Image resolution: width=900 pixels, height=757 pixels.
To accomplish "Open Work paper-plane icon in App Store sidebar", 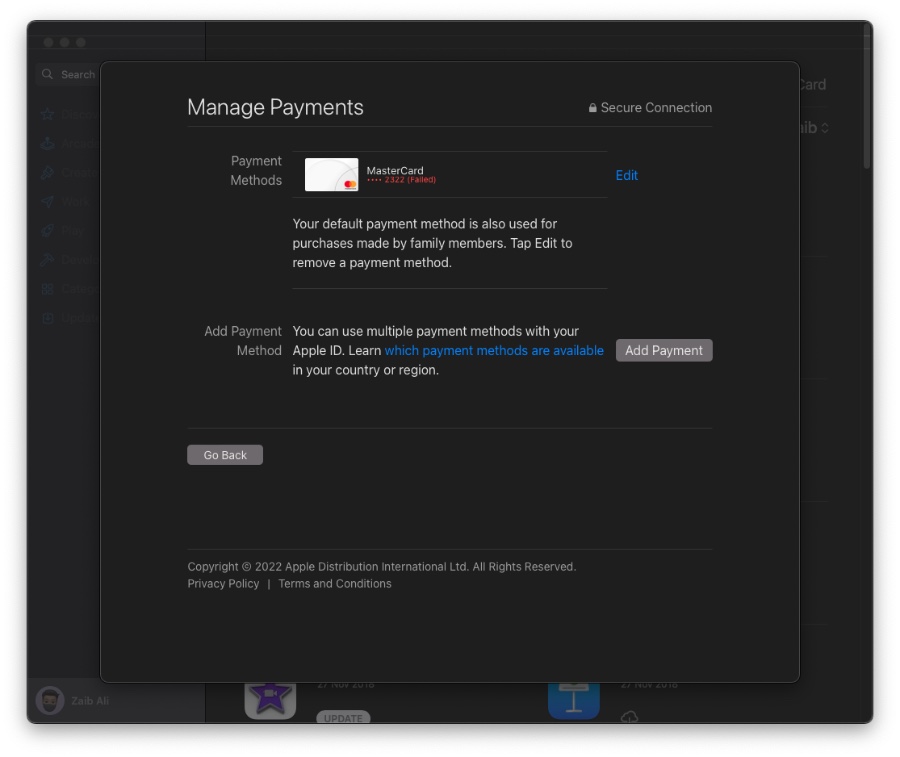I will tap(48, 201).
